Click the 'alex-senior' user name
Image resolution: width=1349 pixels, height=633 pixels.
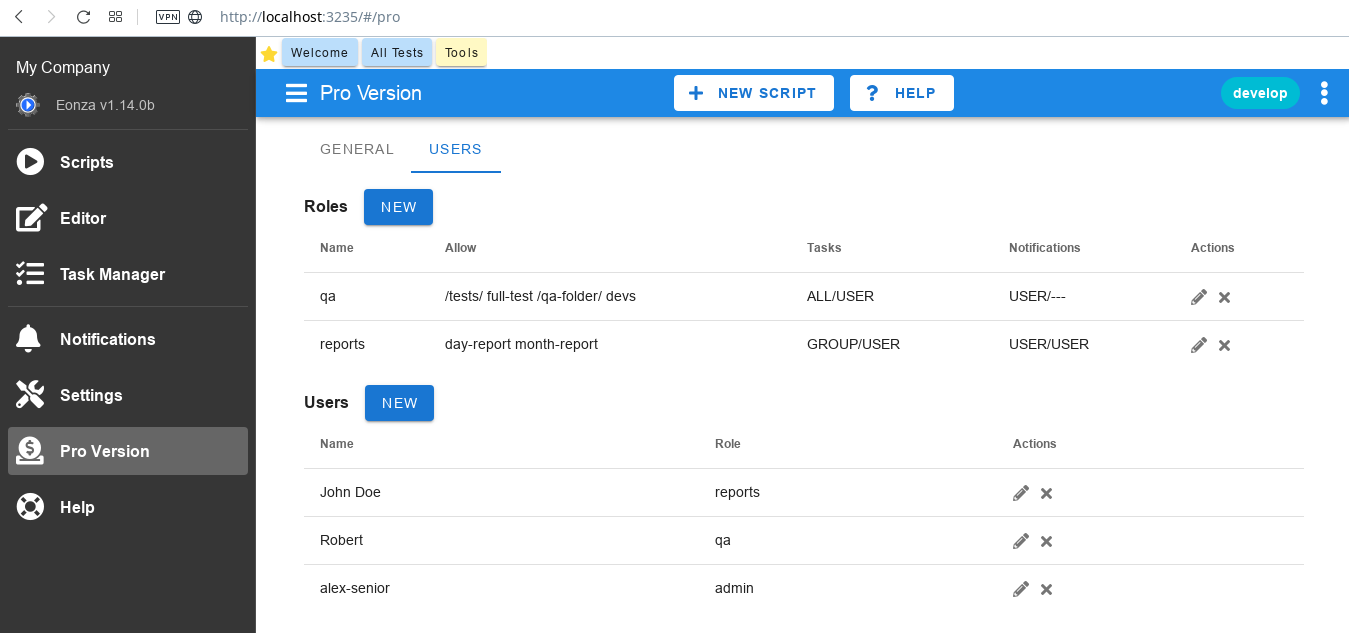tap(355, 588)
